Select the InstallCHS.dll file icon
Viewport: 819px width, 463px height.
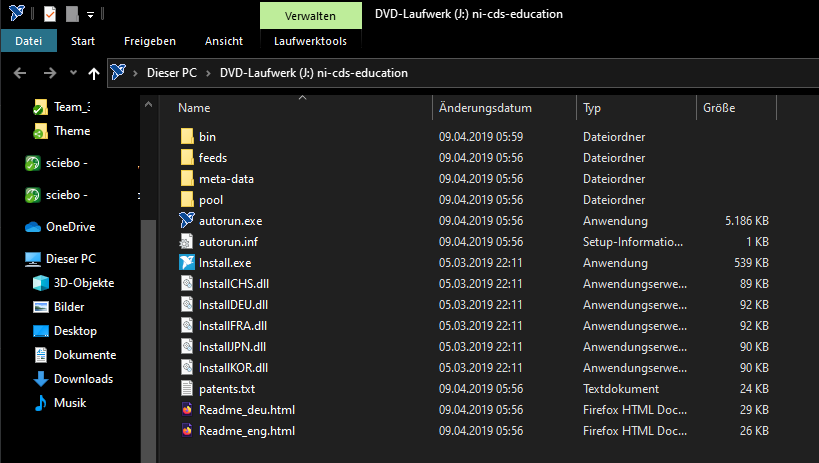coord(187,284)
